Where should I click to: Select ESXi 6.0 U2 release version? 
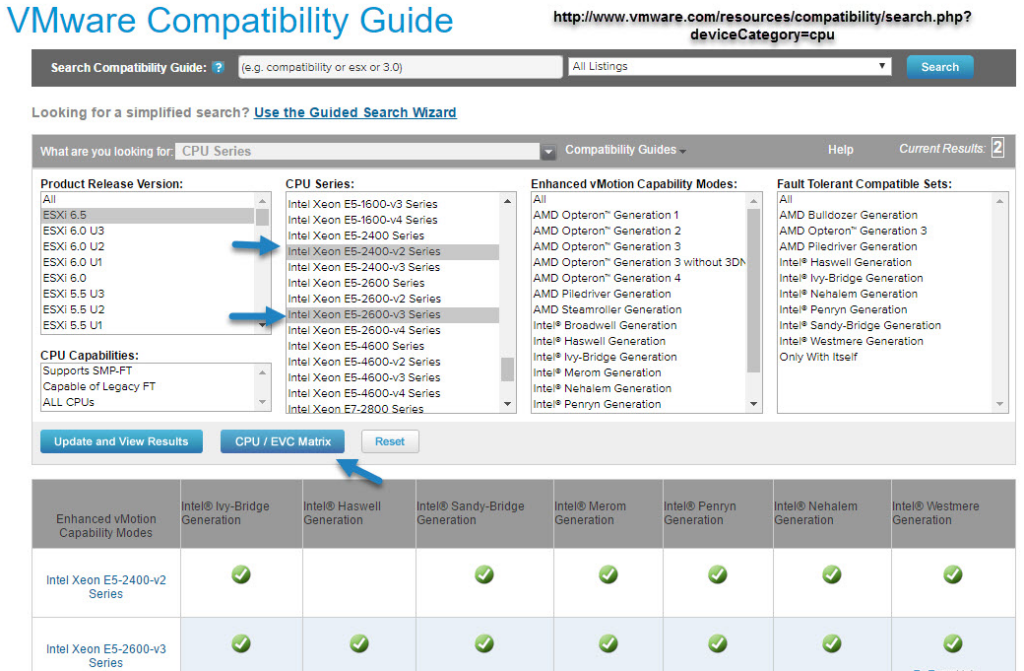click(148, 246)
